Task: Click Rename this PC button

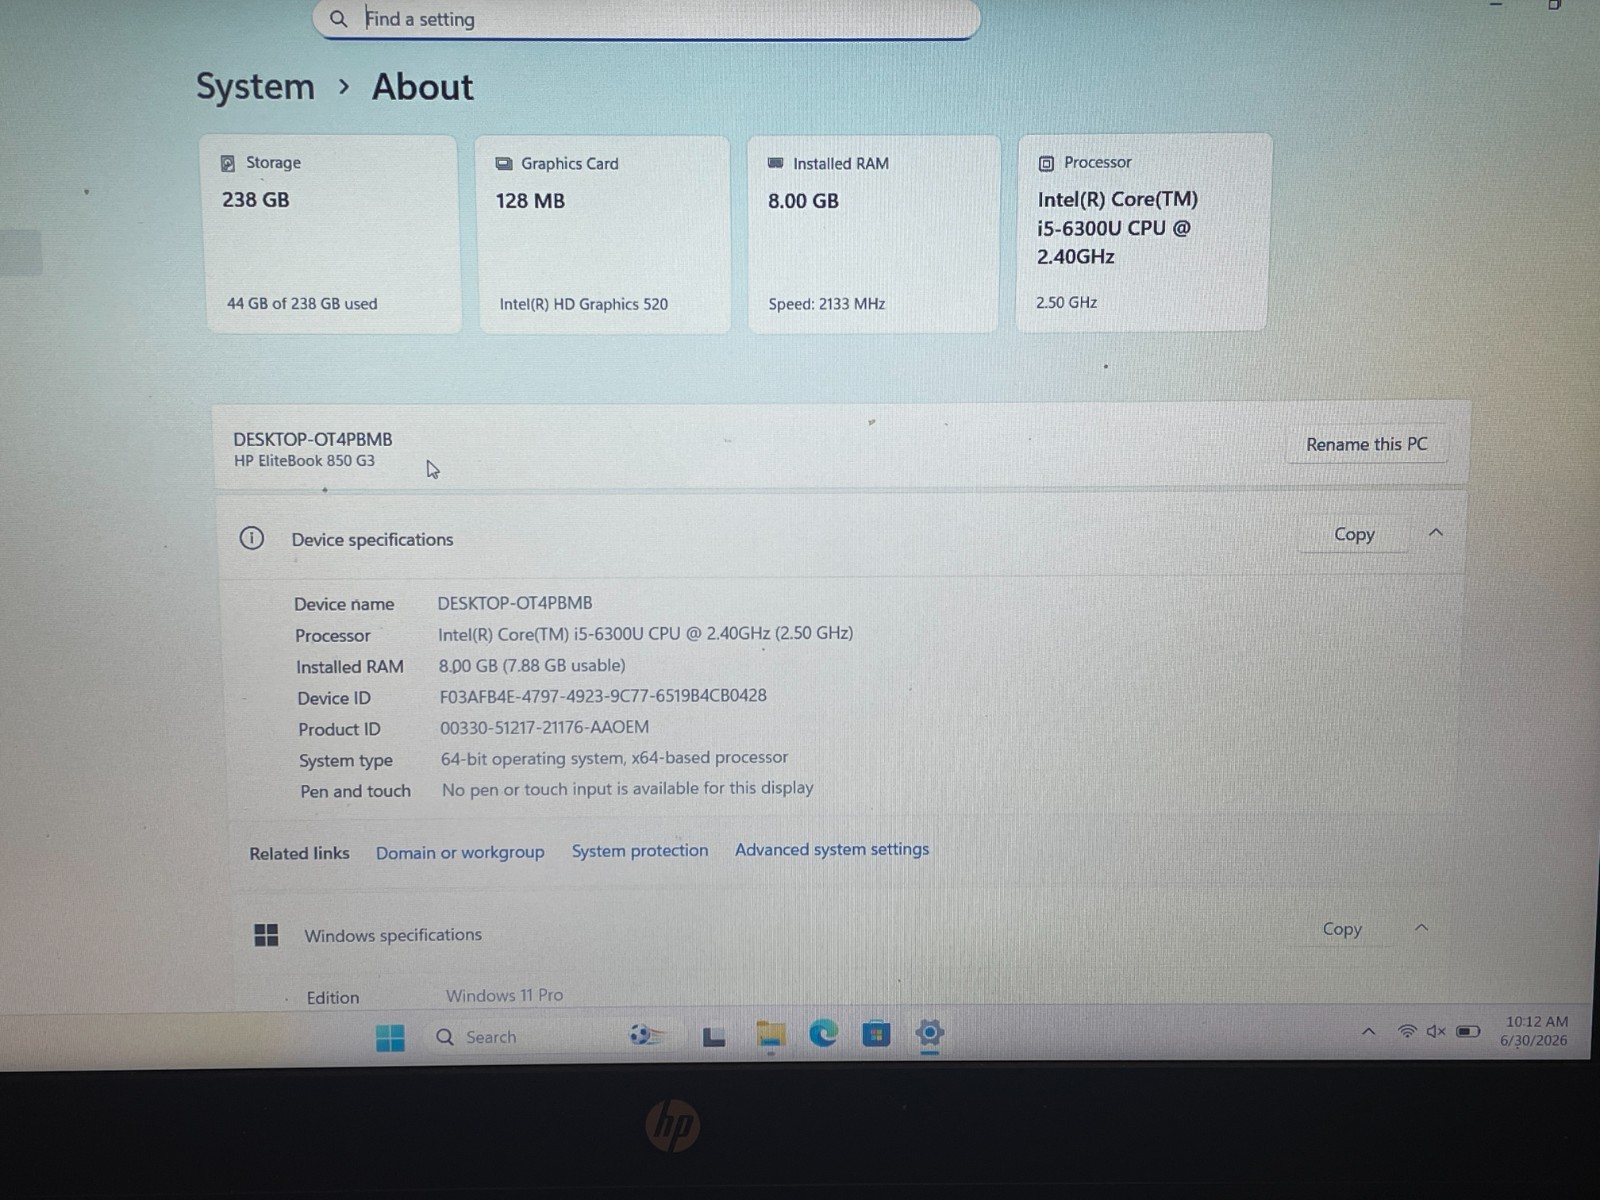Action: [x=1366, y=444]
